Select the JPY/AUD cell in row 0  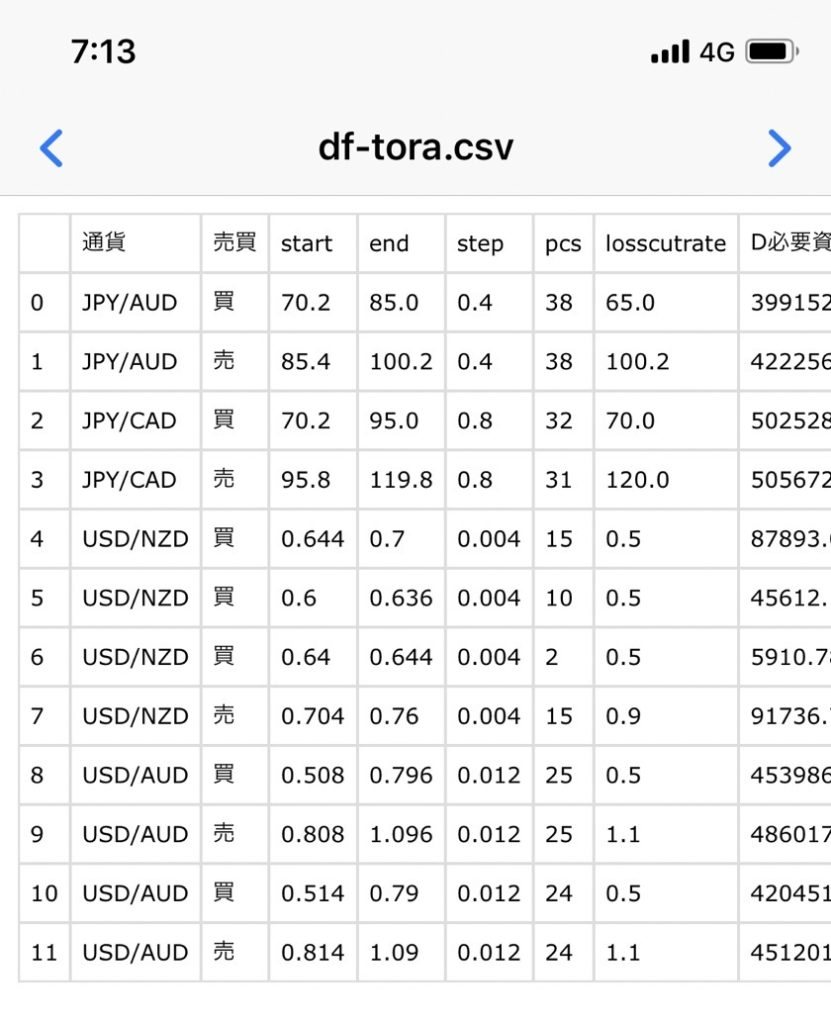[x=129, y=303]
